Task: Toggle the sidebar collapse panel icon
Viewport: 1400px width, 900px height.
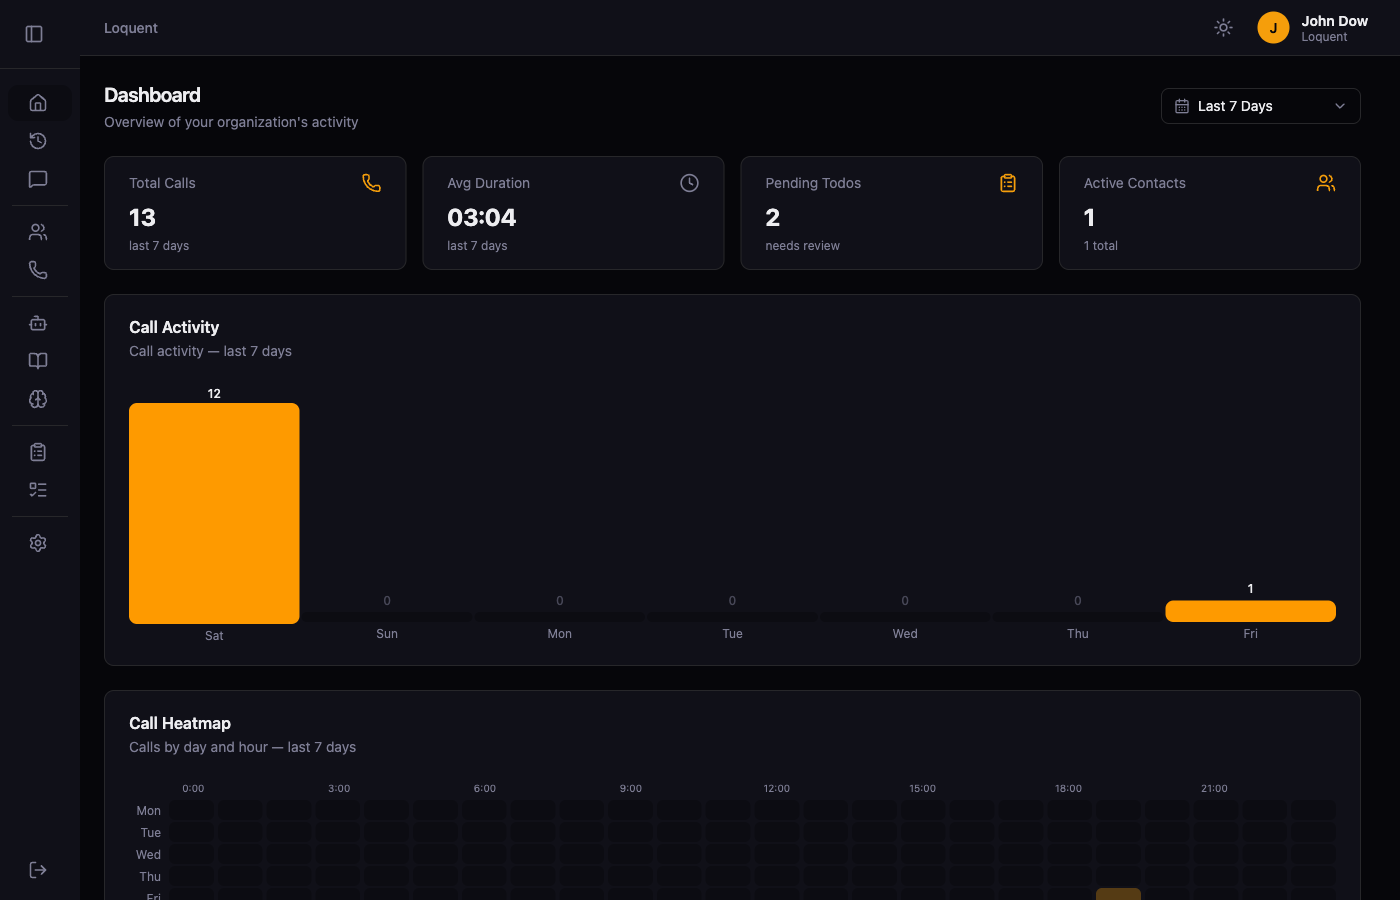Action: tap(33, 33)
